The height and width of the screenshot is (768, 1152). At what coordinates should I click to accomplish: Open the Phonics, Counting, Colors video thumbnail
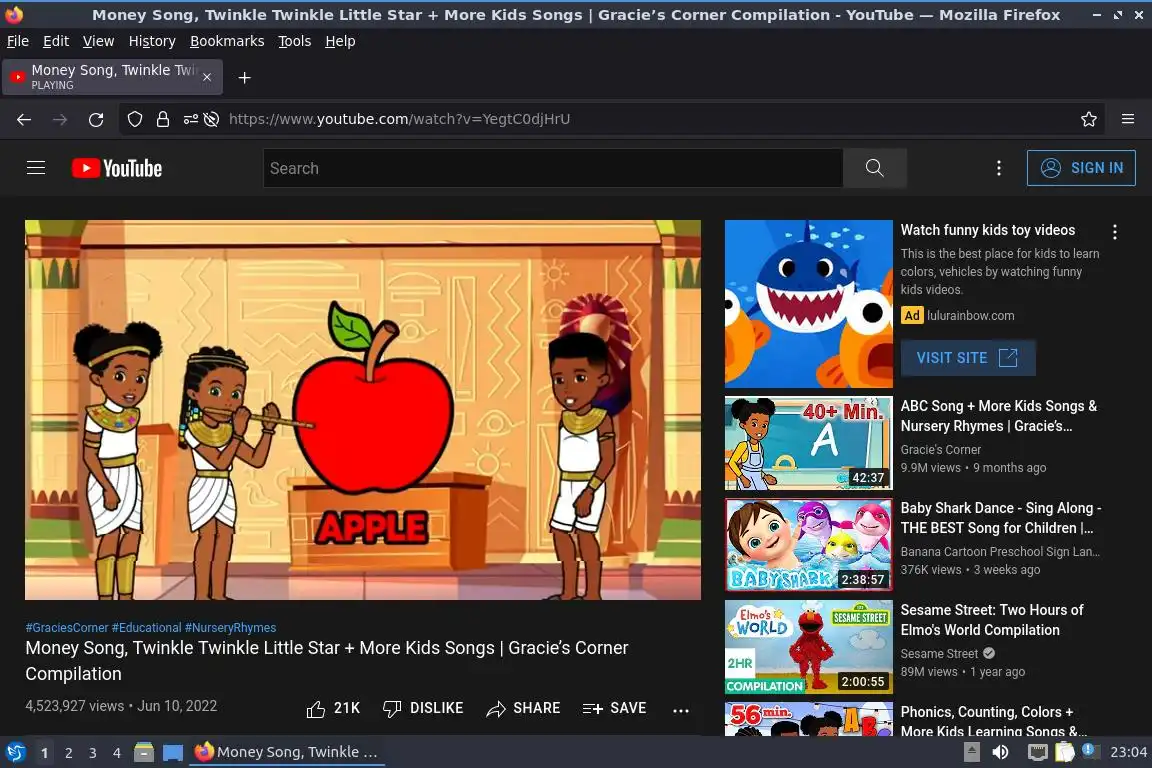(808, 719)
